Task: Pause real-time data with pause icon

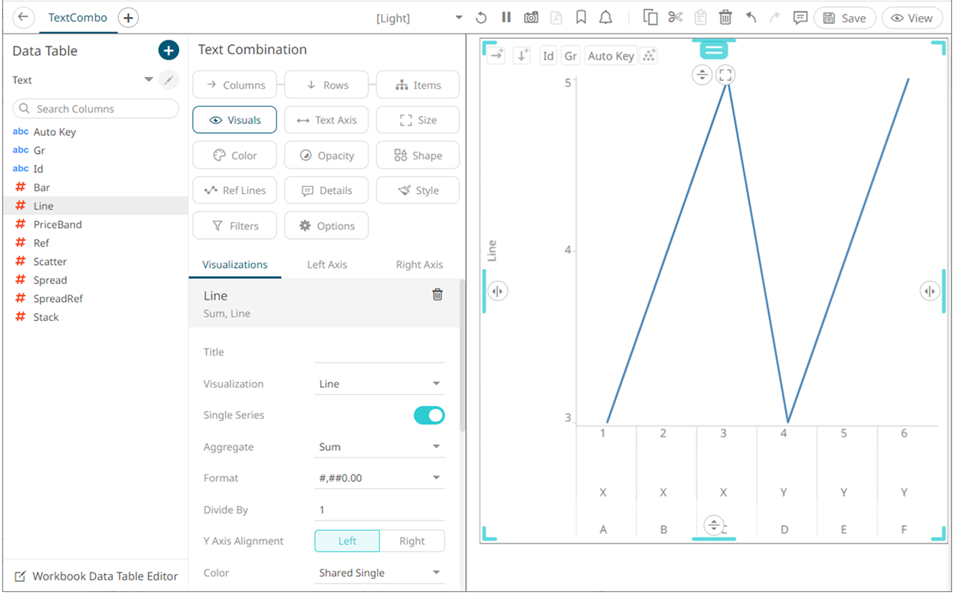Action: pos(506,18)
